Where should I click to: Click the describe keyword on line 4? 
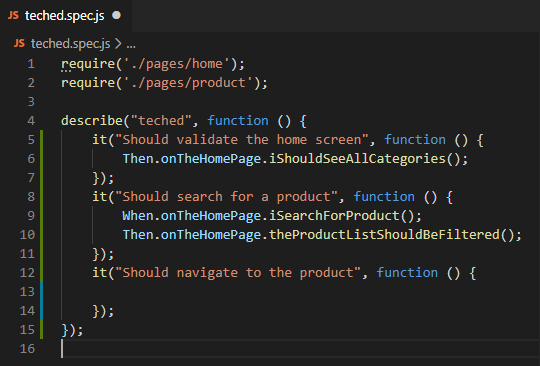pyautogui.click(x=92, y=121)
